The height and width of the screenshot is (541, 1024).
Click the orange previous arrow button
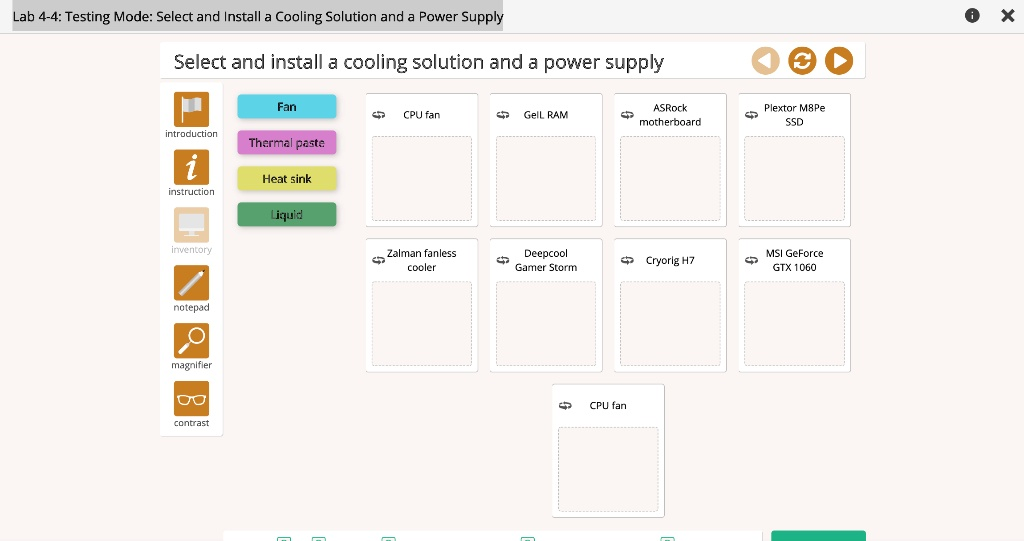[765, 62]
